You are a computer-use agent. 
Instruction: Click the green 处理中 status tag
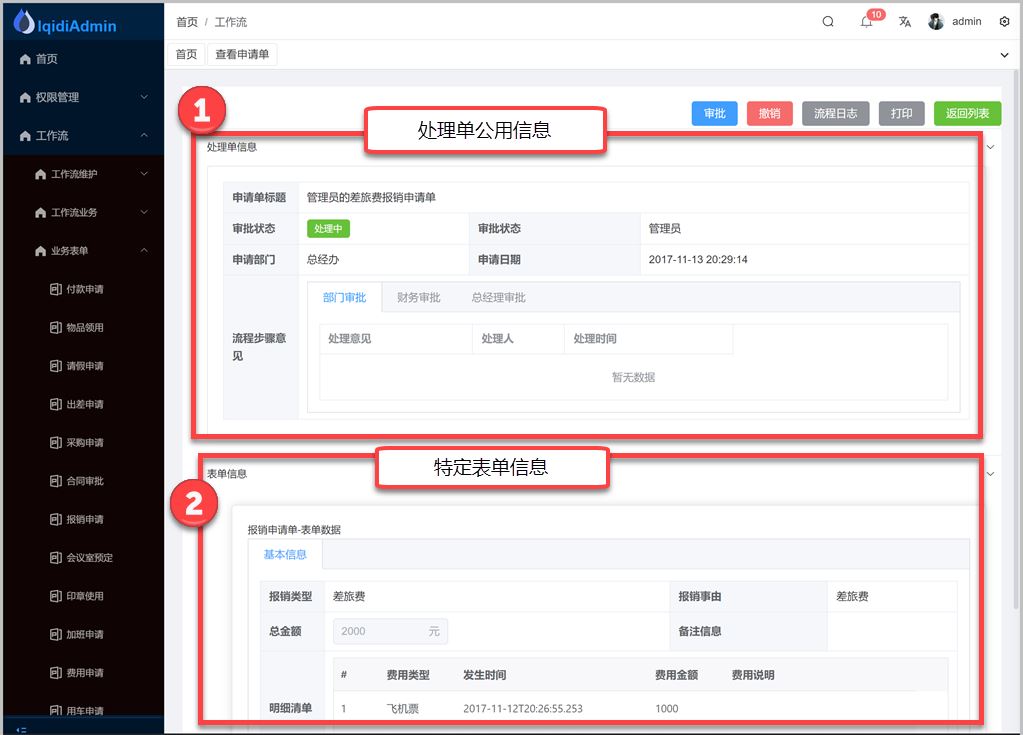[328, 228]
